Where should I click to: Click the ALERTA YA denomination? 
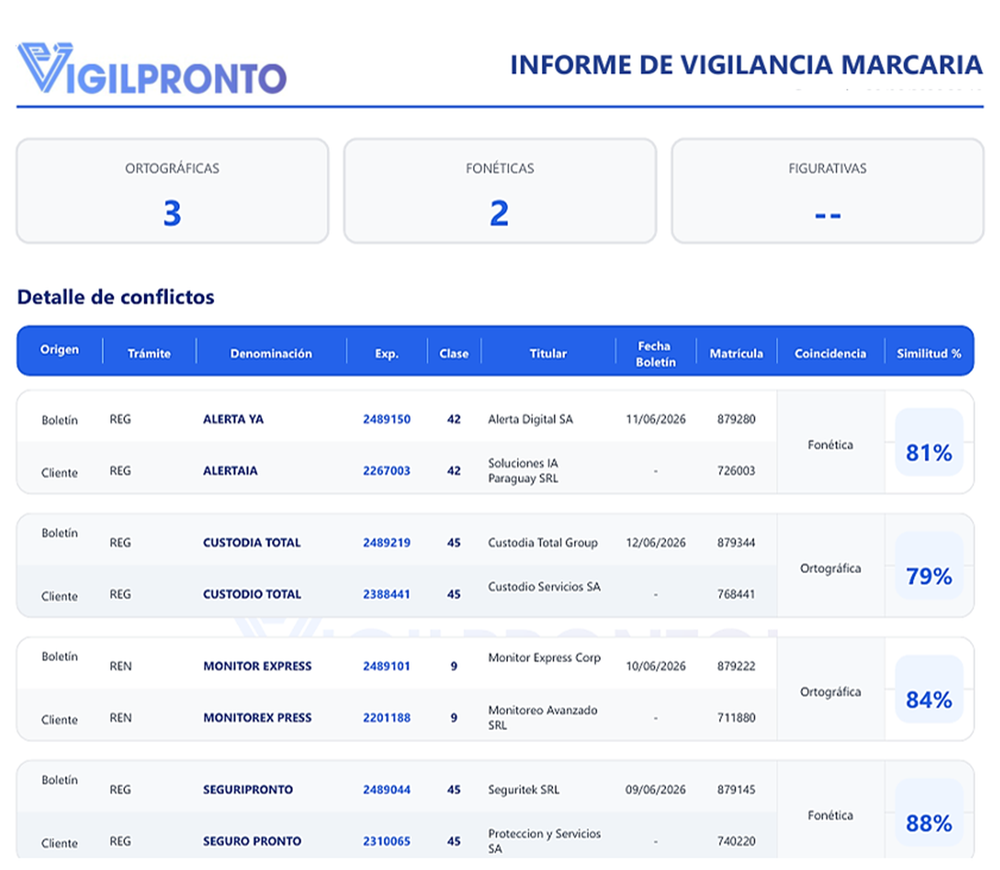(233, 419)
